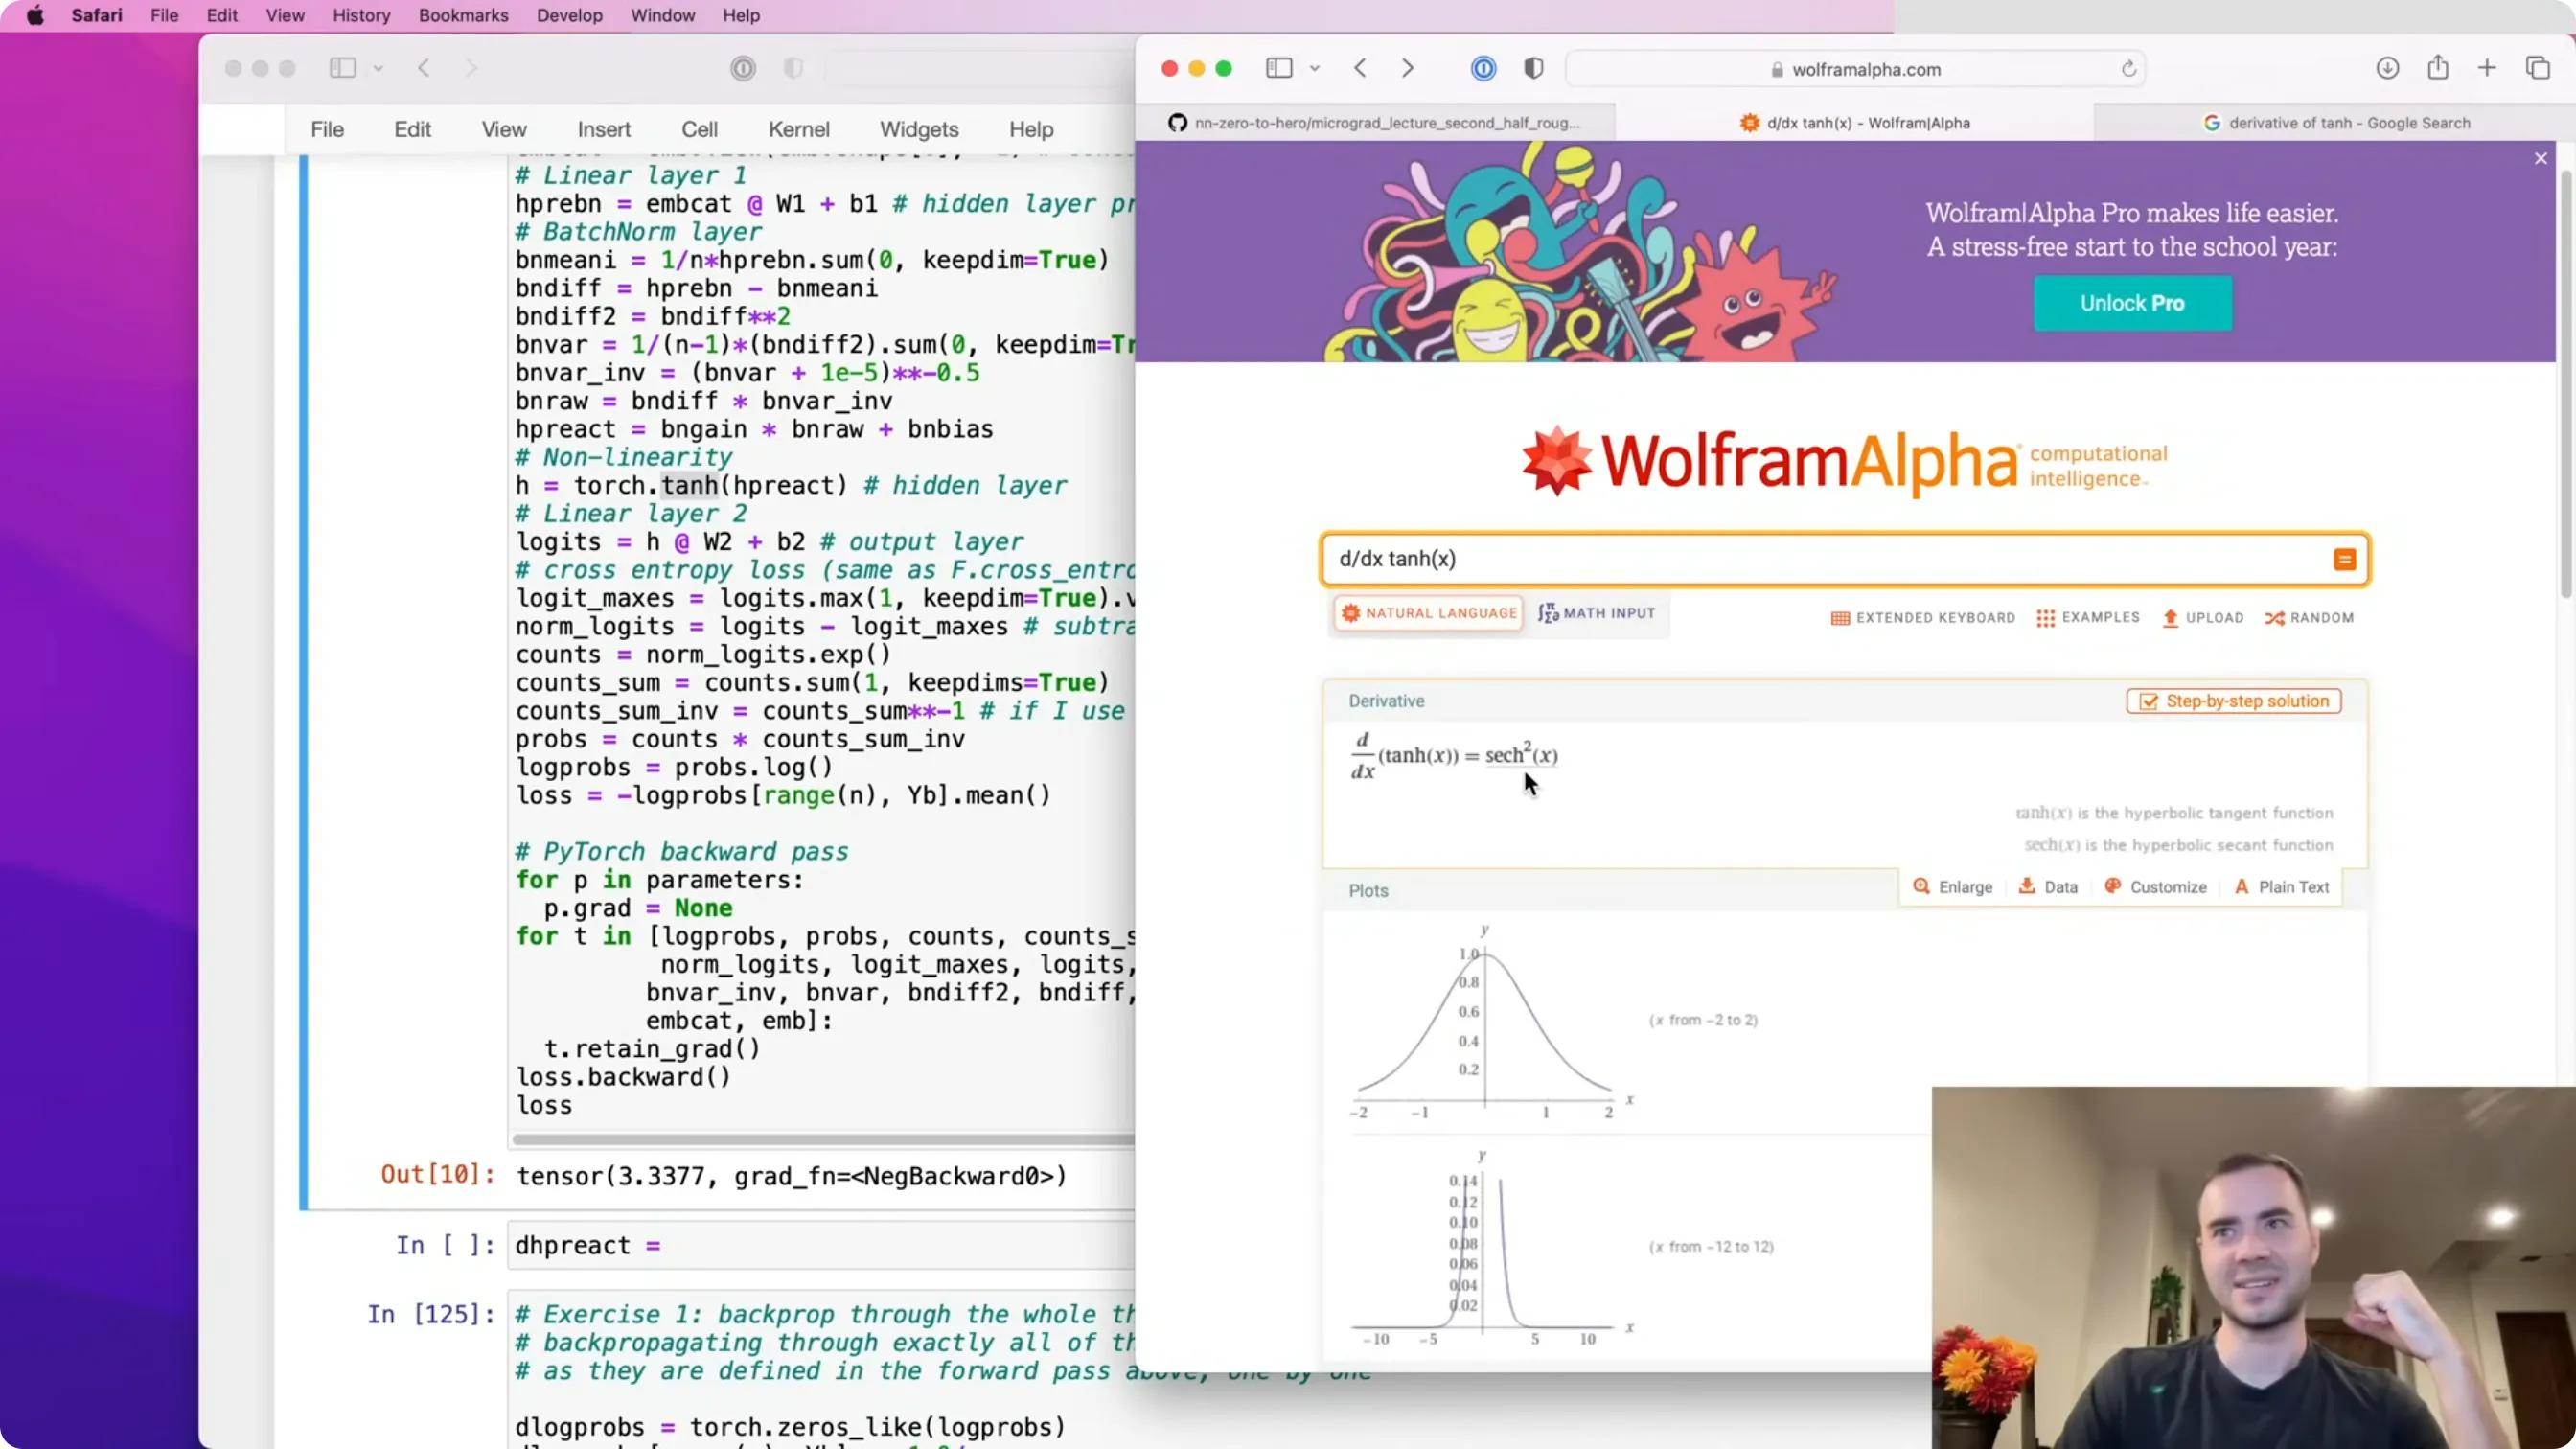This screenshot has height=1449, width=2576.
Task: Go forward in front Safari window
Action: (1408, 68)
